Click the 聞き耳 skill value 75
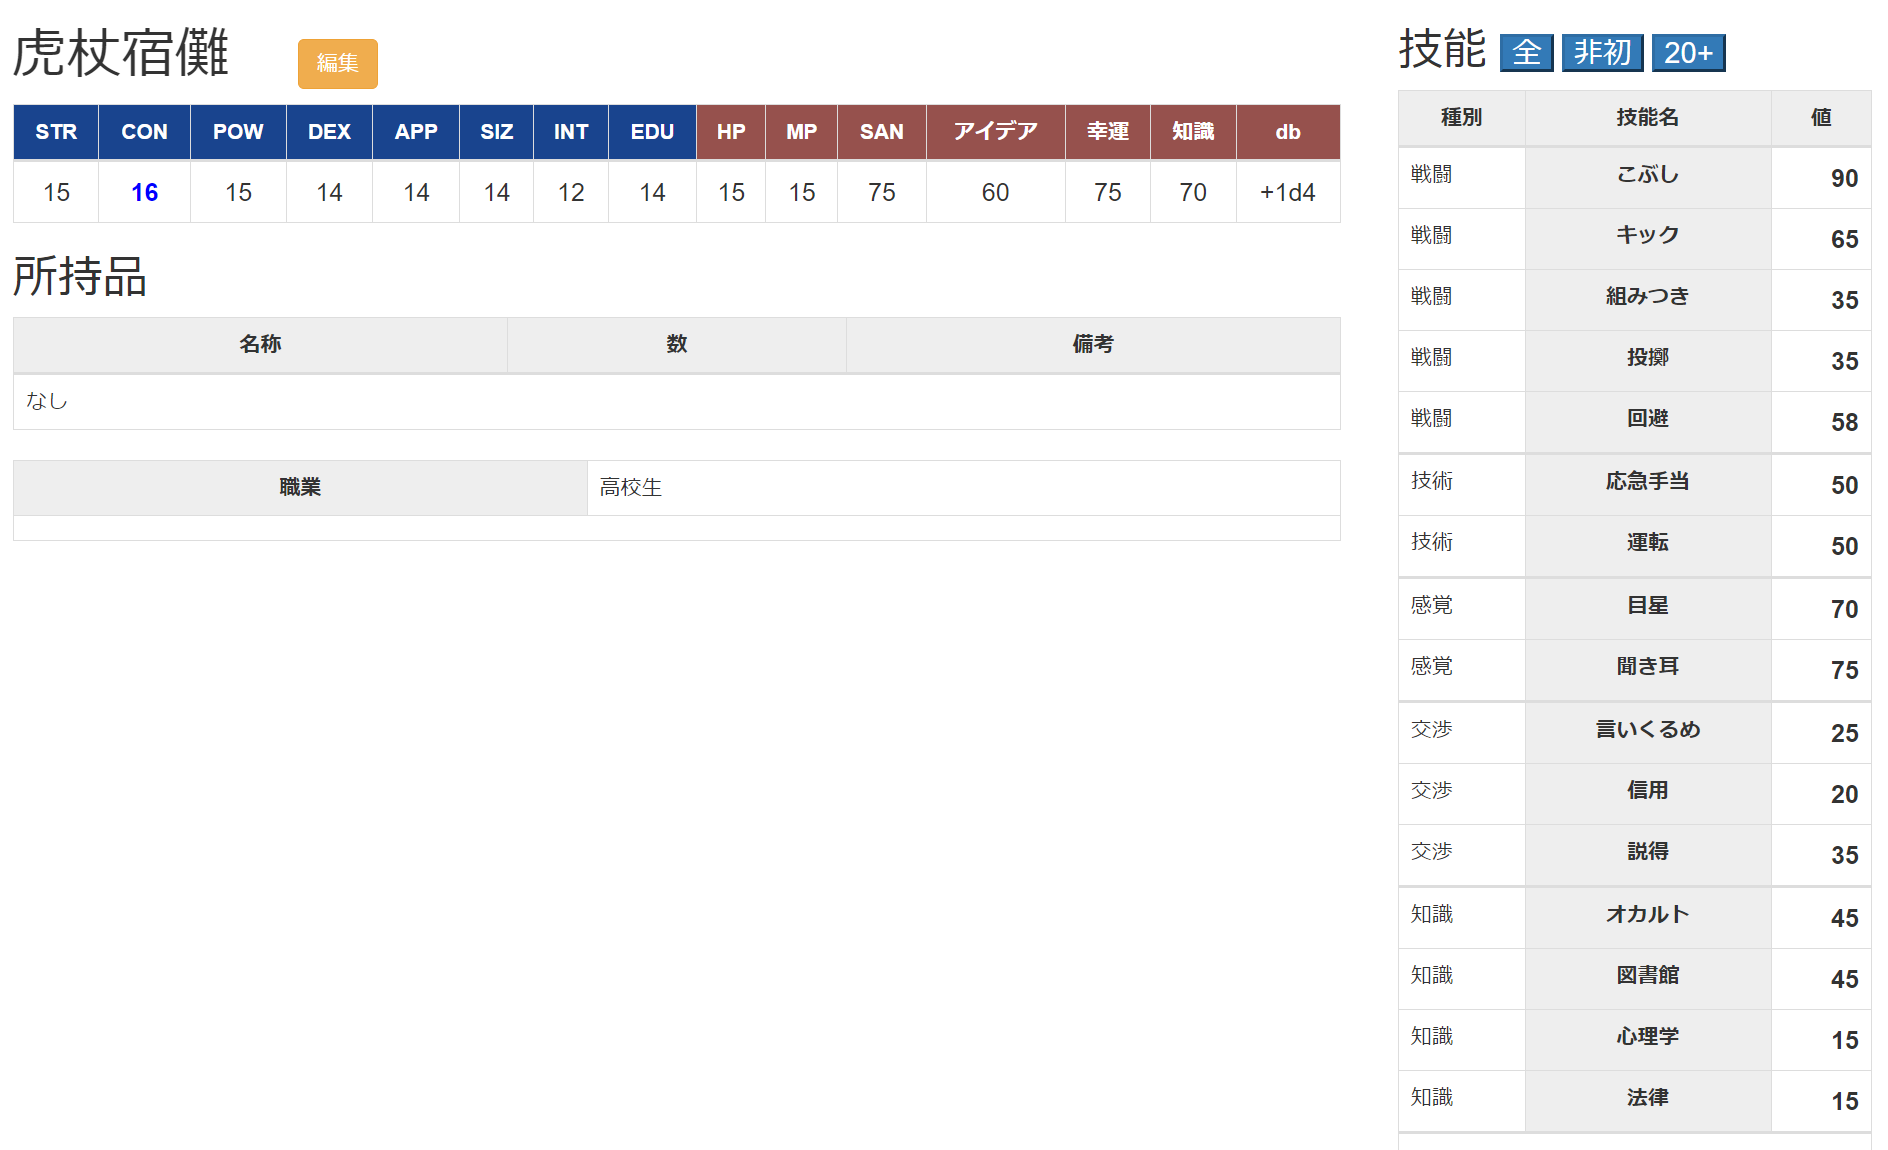 click(x=1844, y=670)
